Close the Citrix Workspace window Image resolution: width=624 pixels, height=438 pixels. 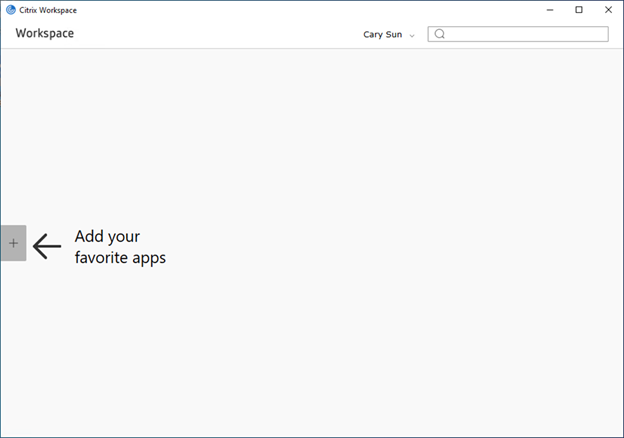pyautogui.click(x=608, y=10)
